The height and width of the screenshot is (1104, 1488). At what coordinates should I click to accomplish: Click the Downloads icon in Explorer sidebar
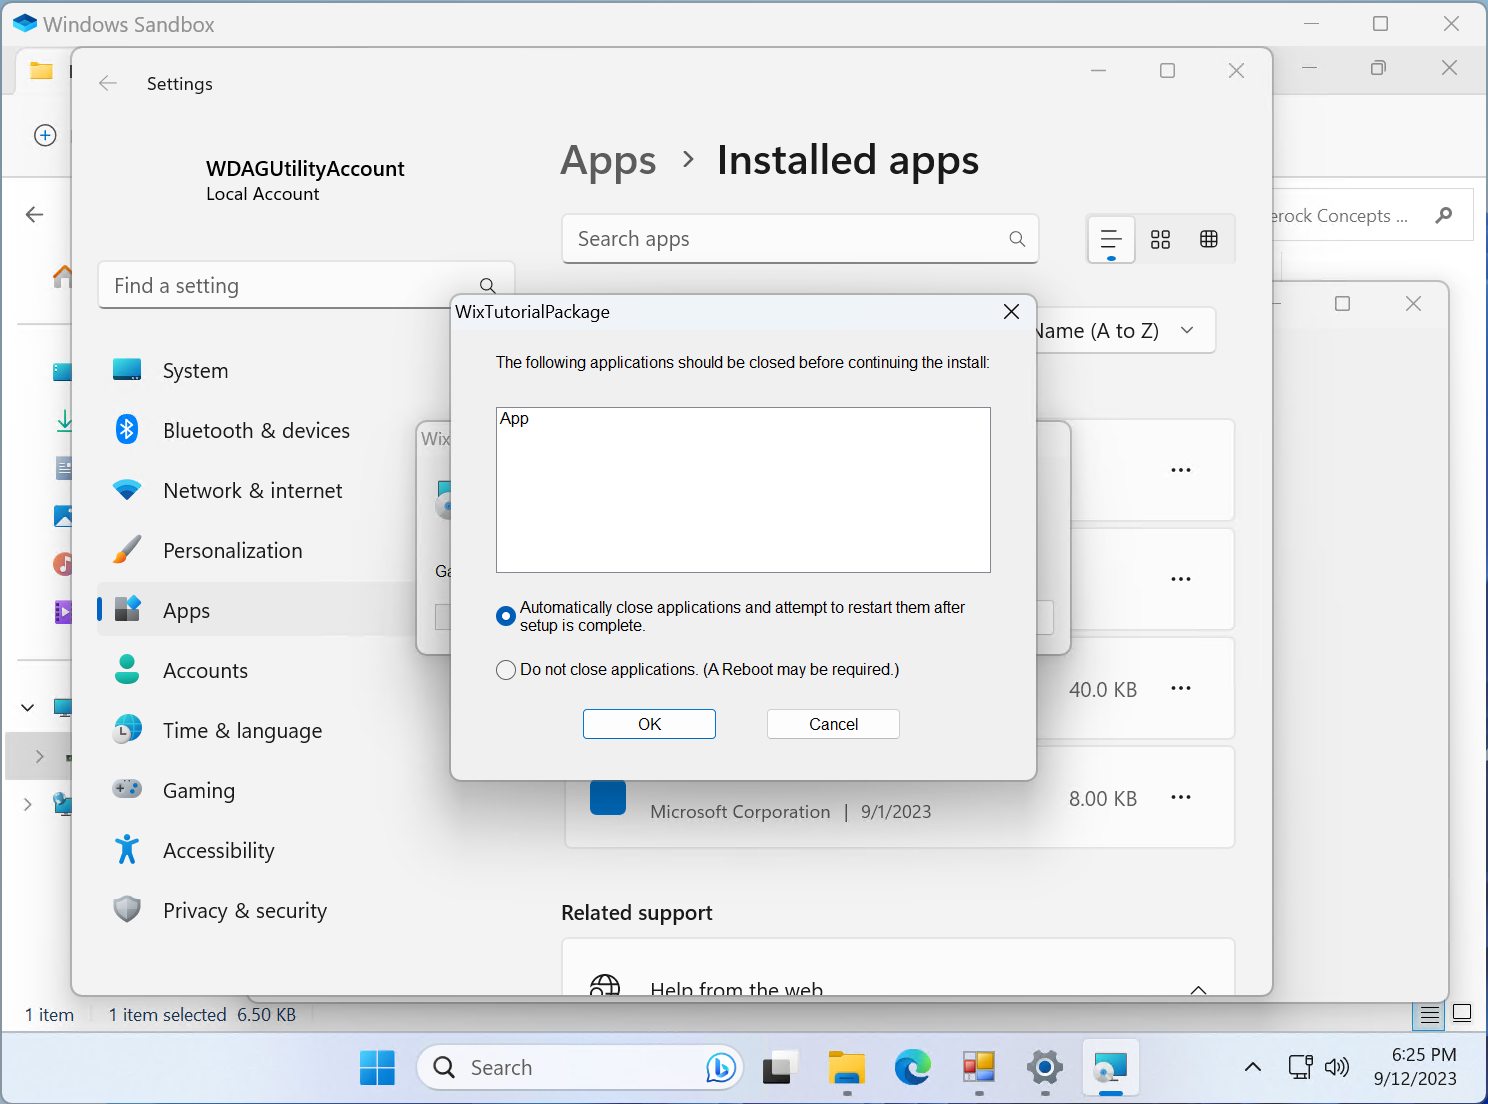pyautogui.click(x=64, y=421)
